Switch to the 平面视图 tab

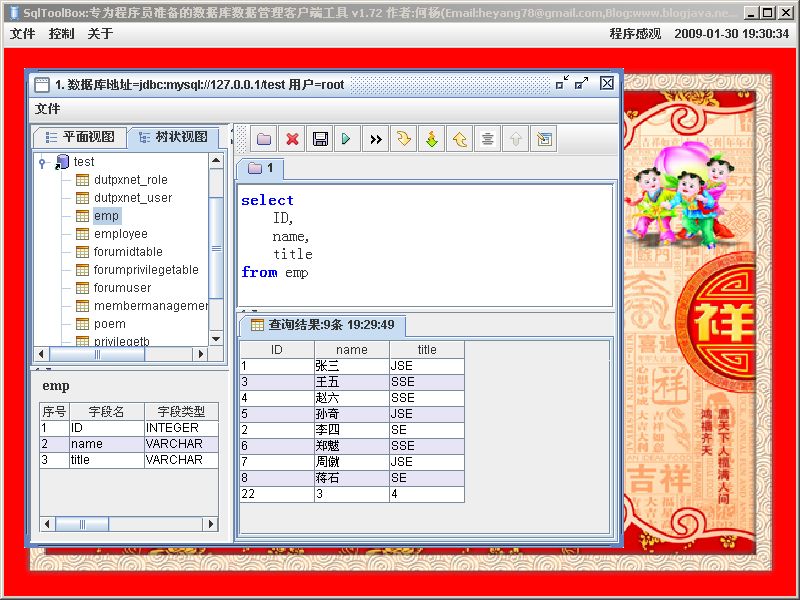click(x=80, y=137)
